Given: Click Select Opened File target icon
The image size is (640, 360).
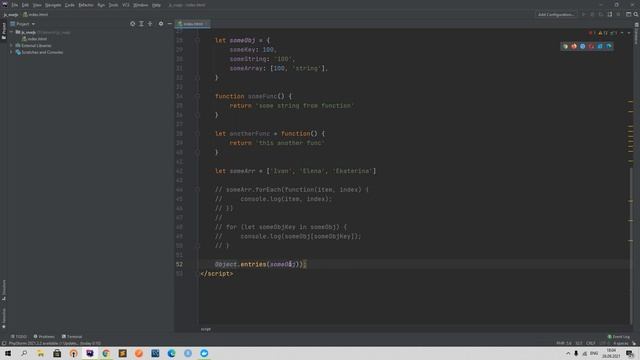Looking at the screenshot, I should pyautogui.click(x=133, y=24).
